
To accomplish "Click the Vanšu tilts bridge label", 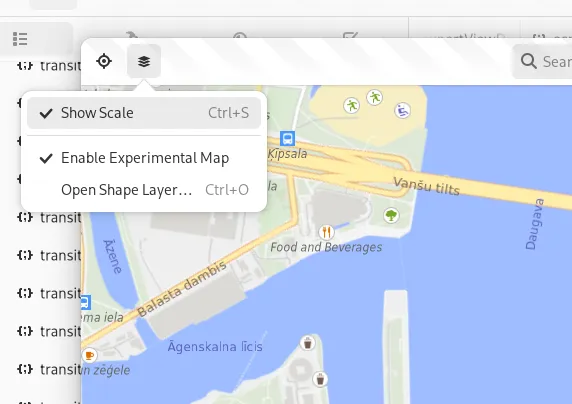I will pyautogui.click(x=426, y=186).
